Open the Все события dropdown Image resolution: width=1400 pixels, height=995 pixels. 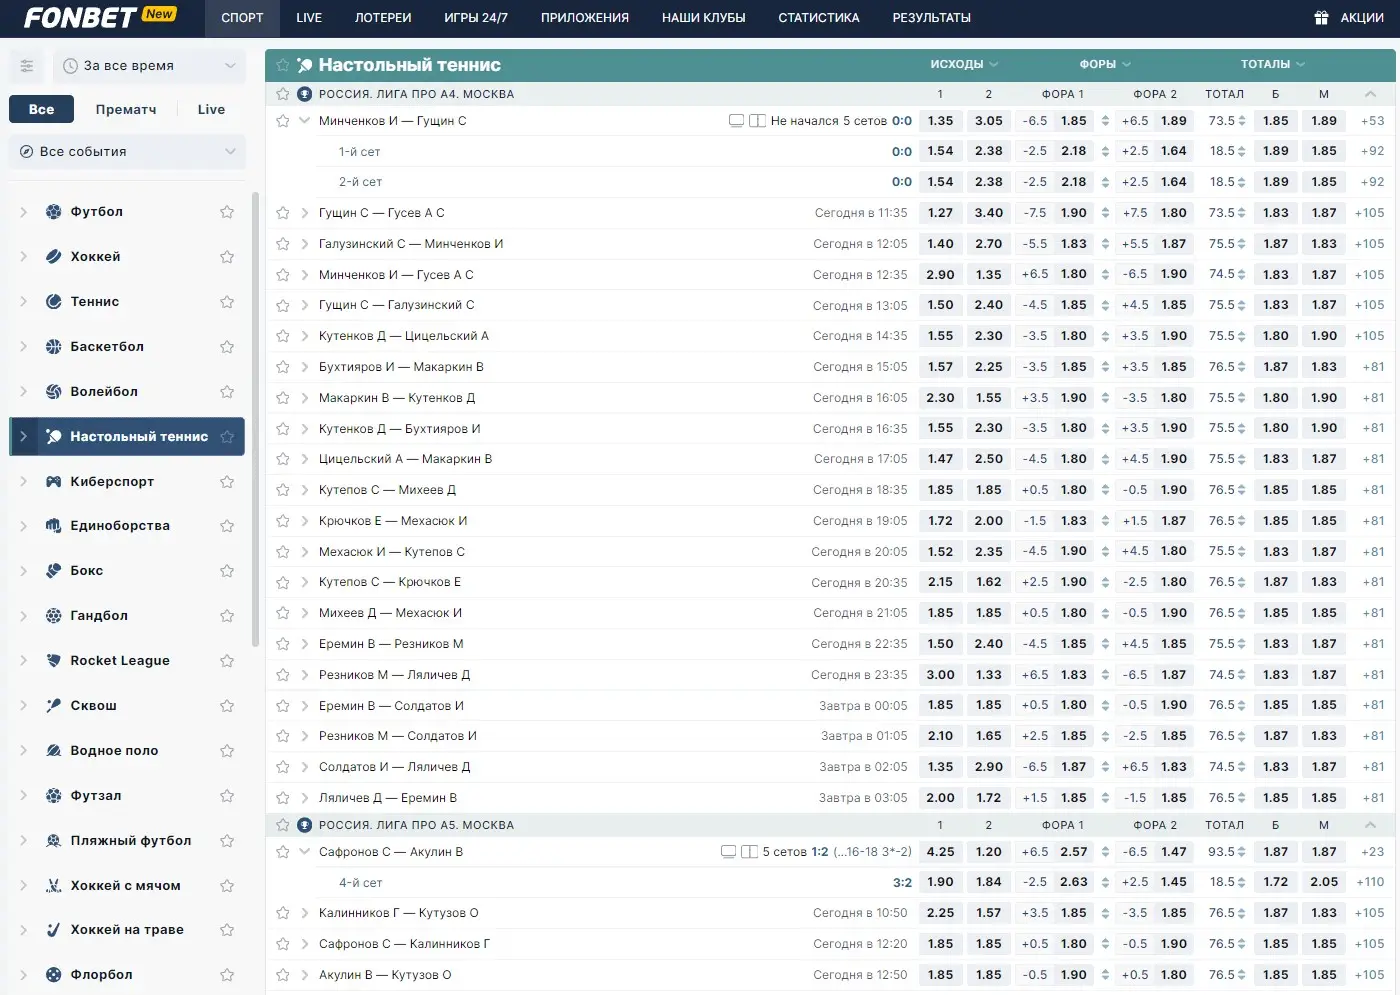[x=128, y=152]
